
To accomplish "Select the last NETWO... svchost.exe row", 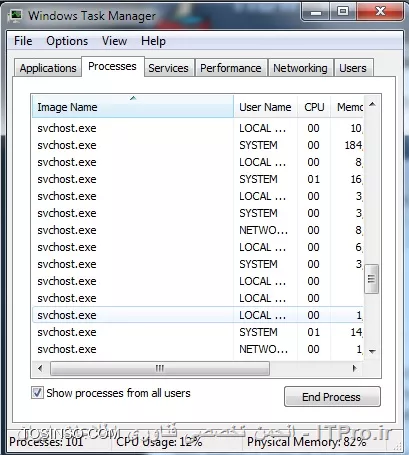I will tap(197, 349).
